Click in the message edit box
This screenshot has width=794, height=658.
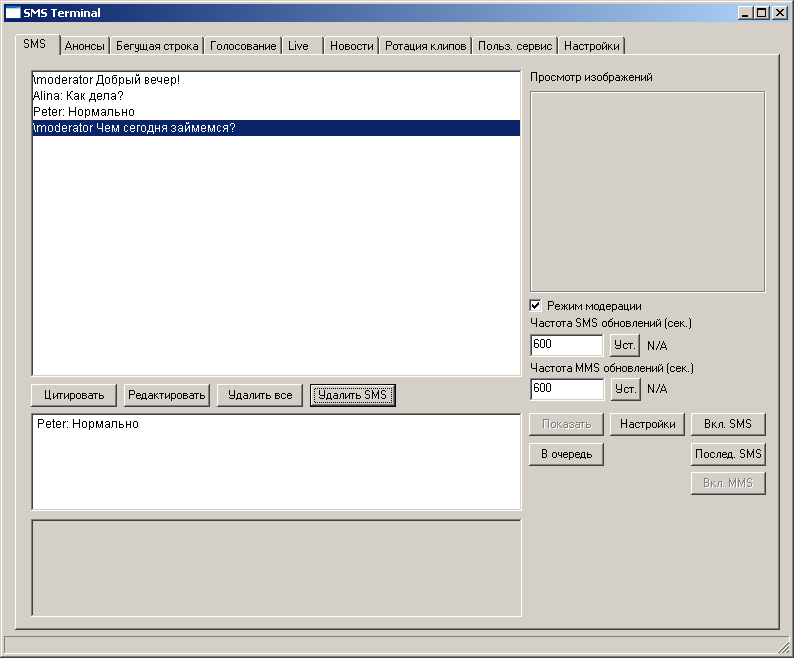pos(276,462)
